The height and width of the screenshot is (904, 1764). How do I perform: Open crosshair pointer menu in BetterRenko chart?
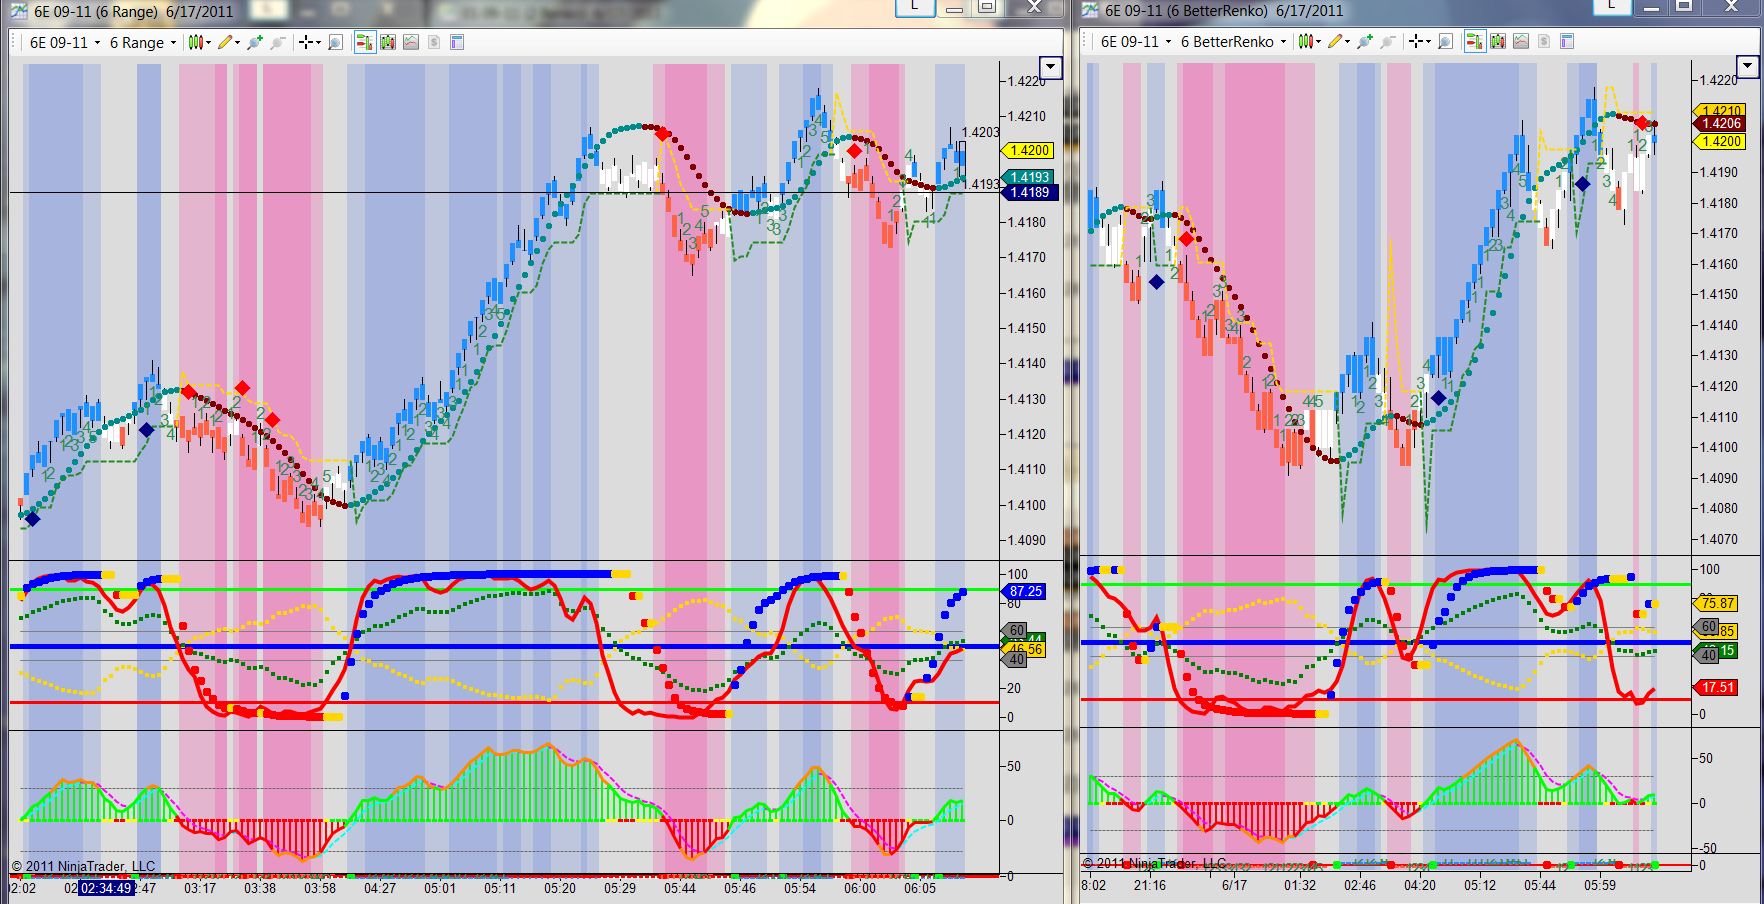click(x=1418, y=42)
